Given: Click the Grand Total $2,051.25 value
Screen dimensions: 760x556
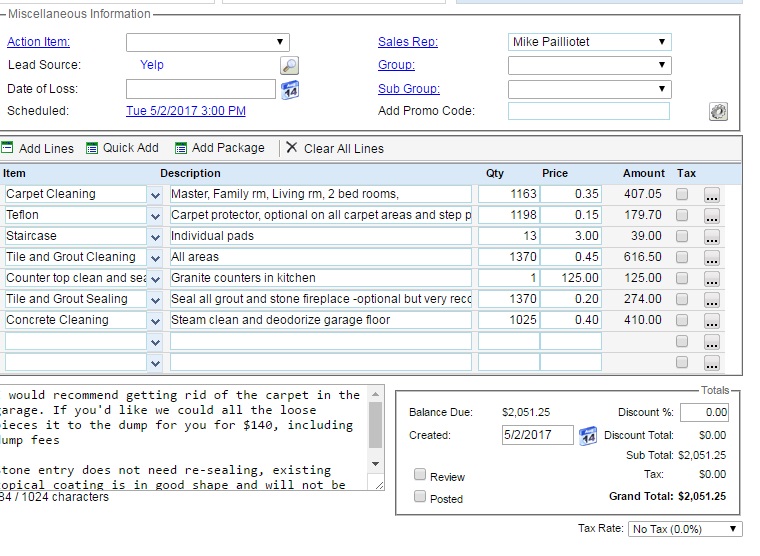Looking at the screenshot, I should click(702, 496).
